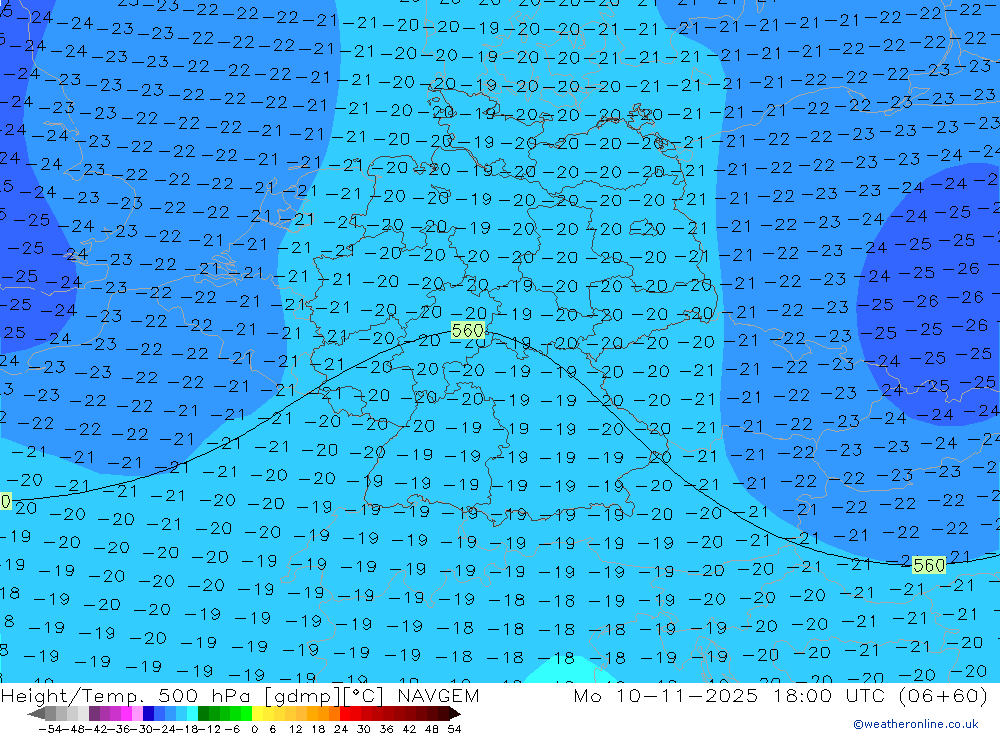Select the dark purple swatch above -42 on the legend
This screenshot has width=1000, height=733.
pos(94,714)
